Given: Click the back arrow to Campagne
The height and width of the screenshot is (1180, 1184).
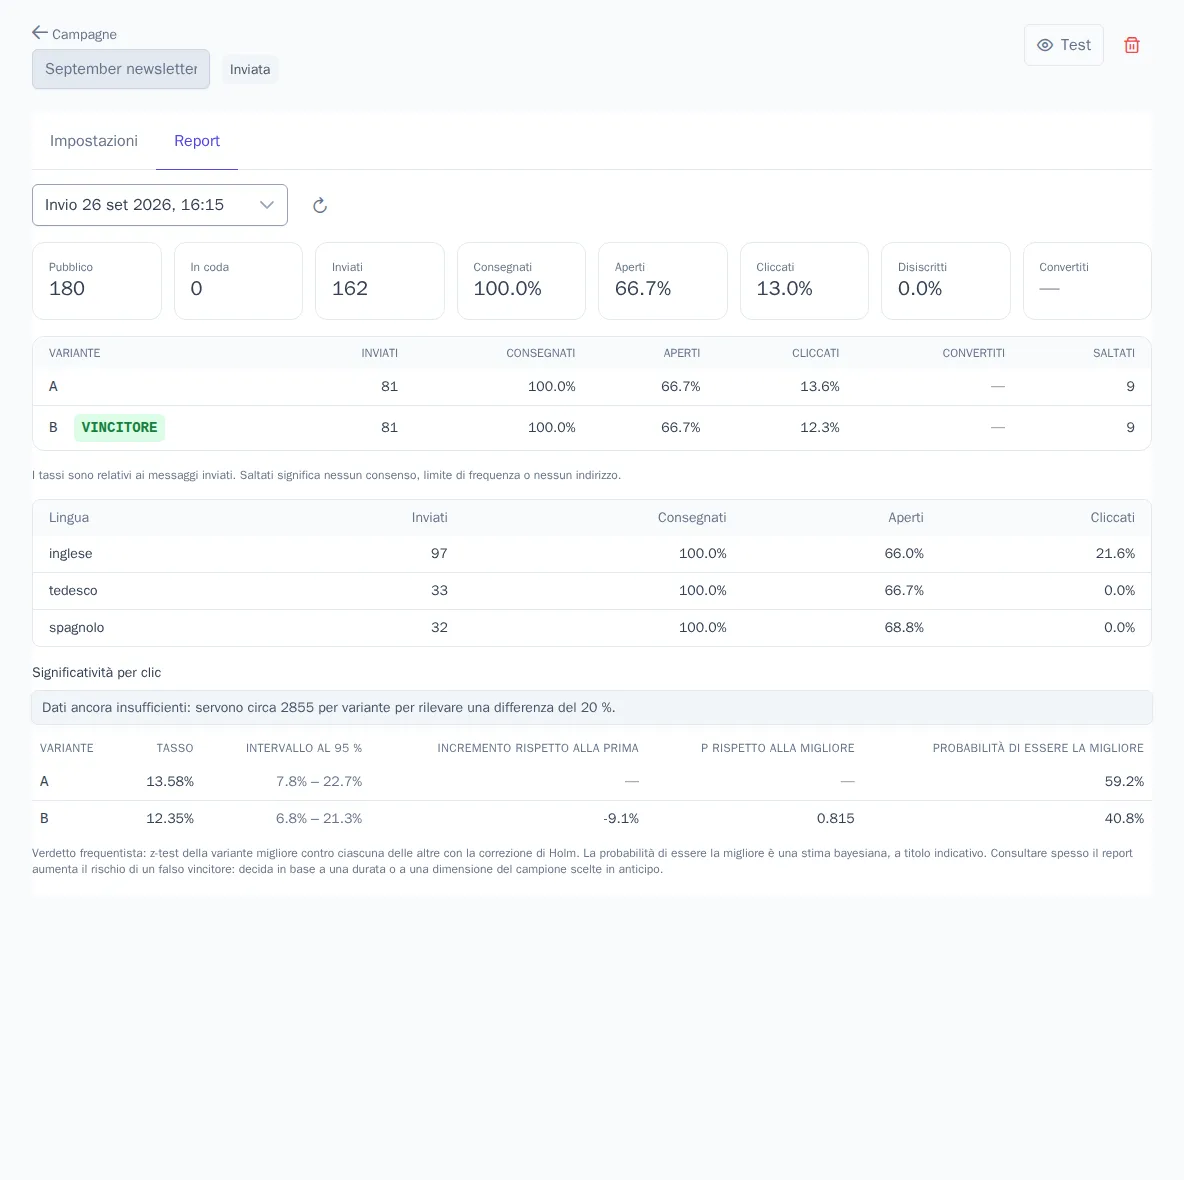Looking at the screenshot, I should (x=40, y=32).
